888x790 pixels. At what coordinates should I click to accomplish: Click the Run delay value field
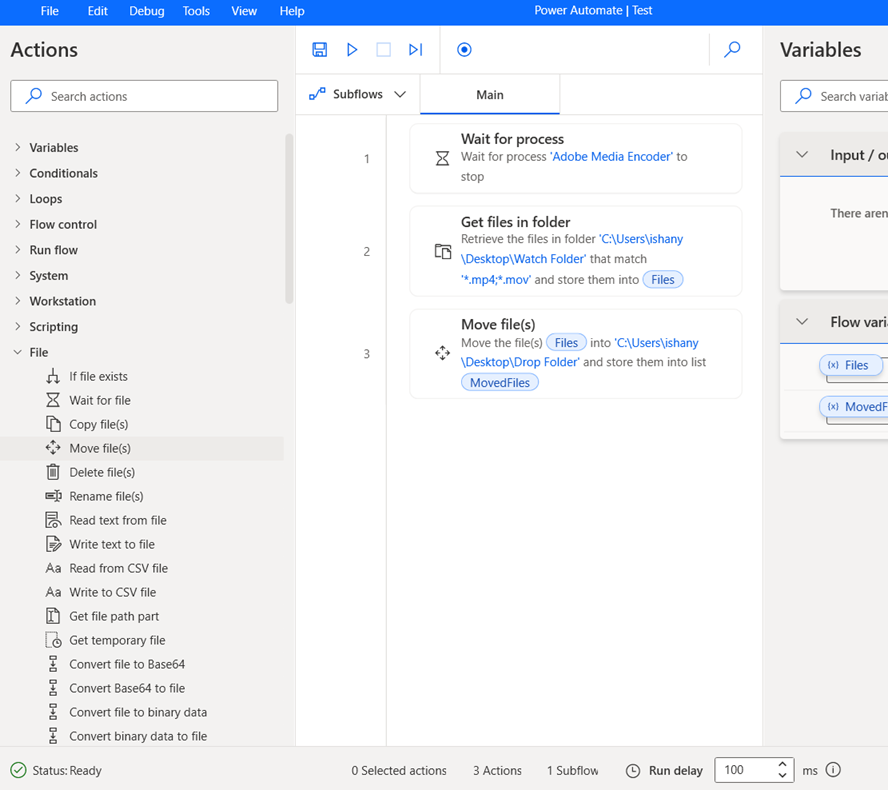tap(744, 770)
